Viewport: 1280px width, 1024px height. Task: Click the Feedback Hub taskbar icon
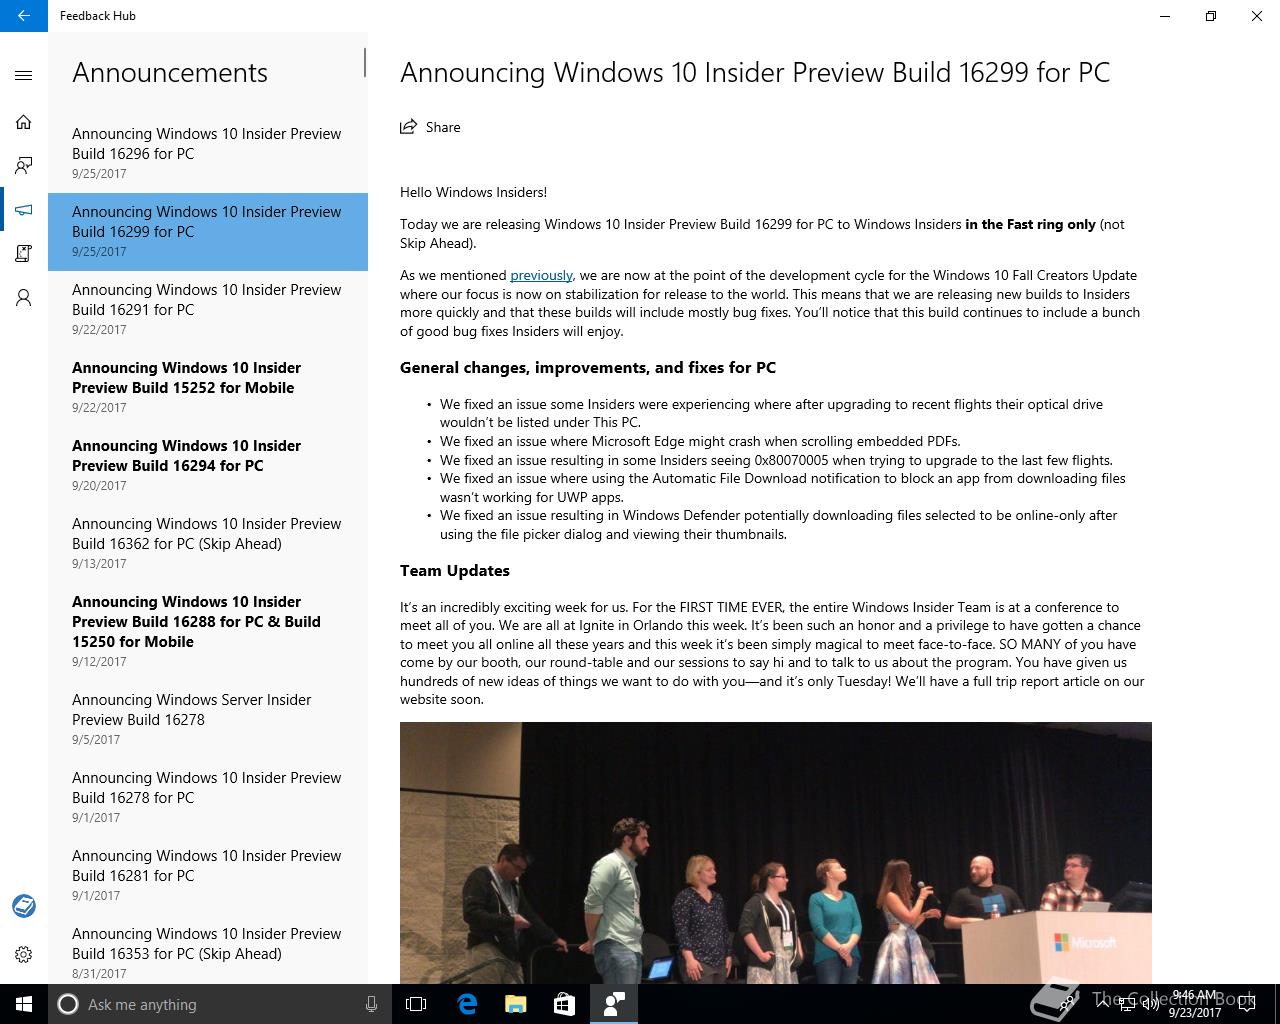613,1004
